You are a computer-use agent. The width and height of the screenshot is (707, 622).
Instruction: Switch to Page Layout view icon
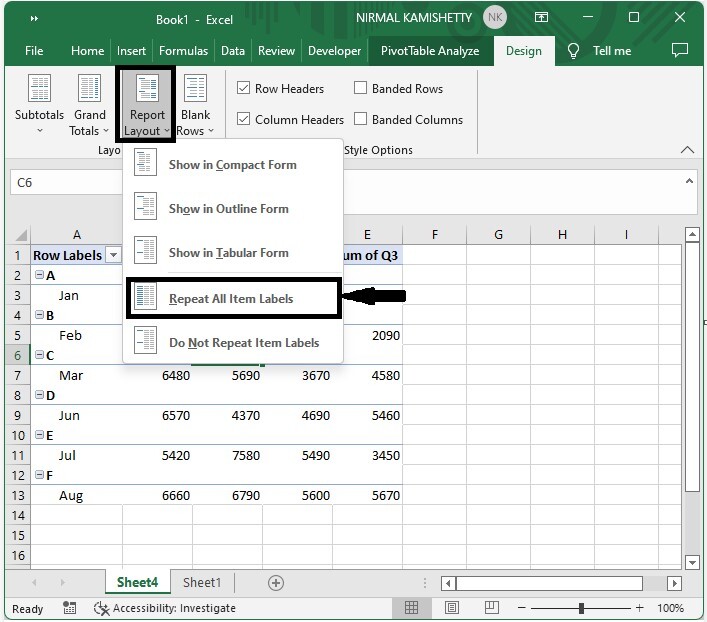[x=452, y=608]
